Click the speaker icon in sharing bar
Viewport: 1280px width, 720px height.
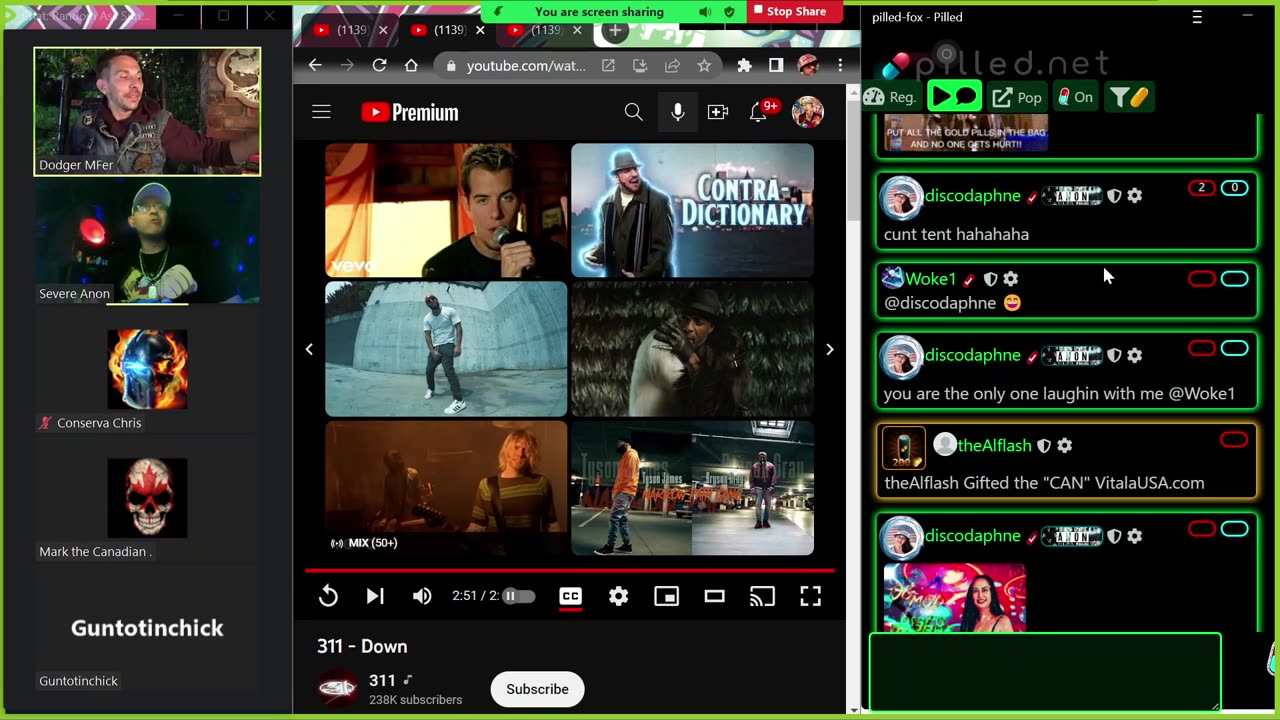(705, 12)
